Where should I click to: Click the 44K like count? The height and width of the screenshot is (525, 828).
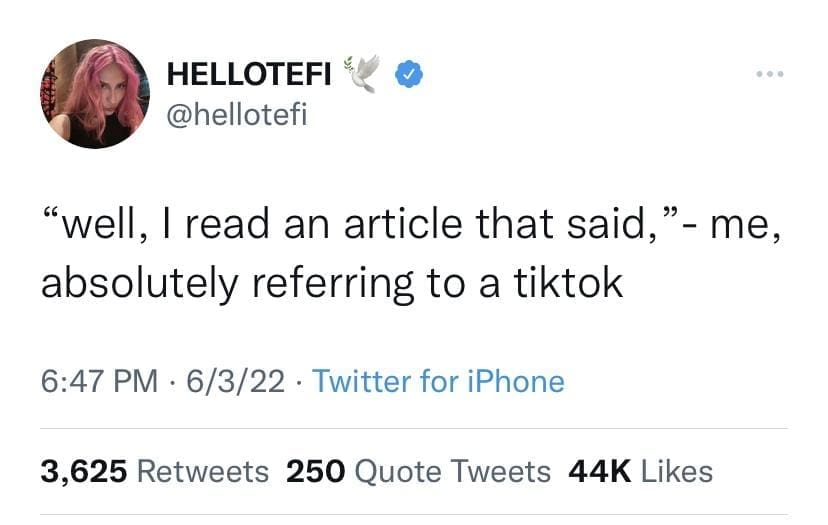tap(598, 471)
